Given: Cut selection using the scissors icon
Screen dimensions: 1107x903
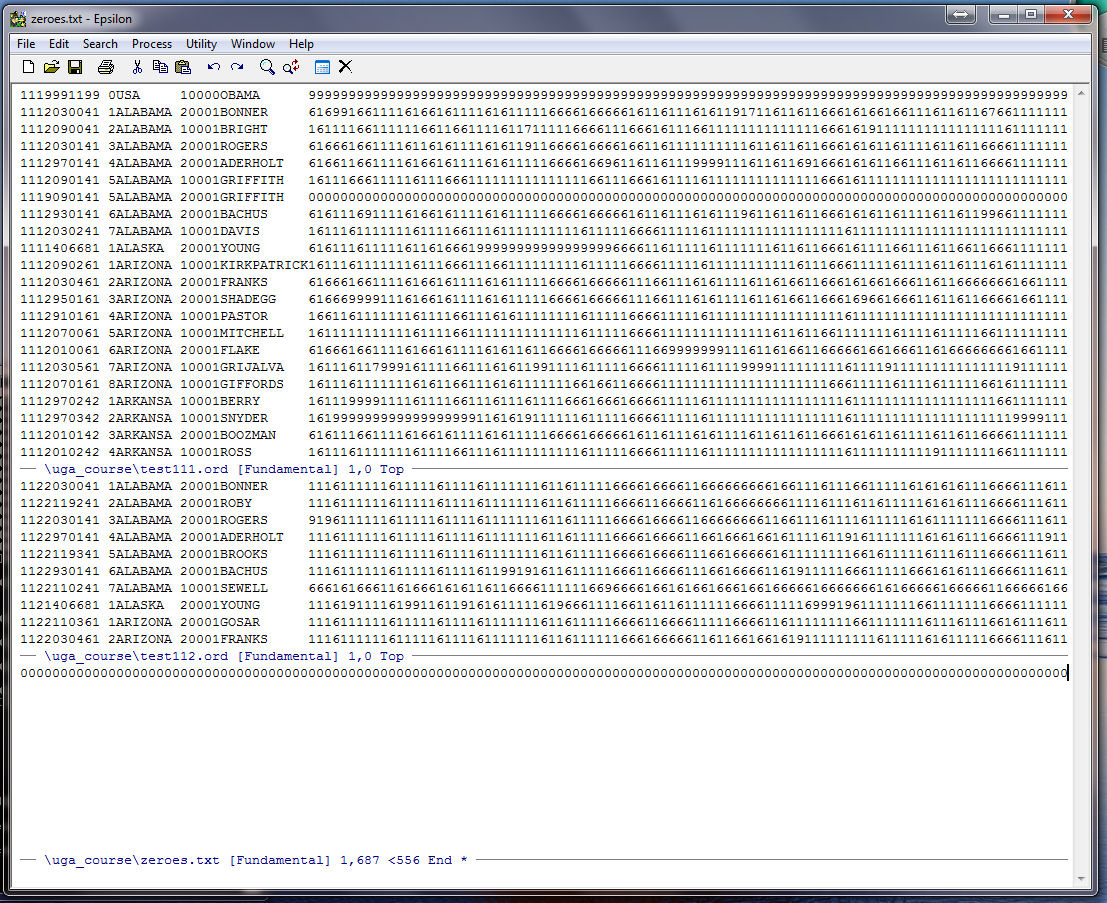Looking at the screenshot, I should tap(137, 67).
